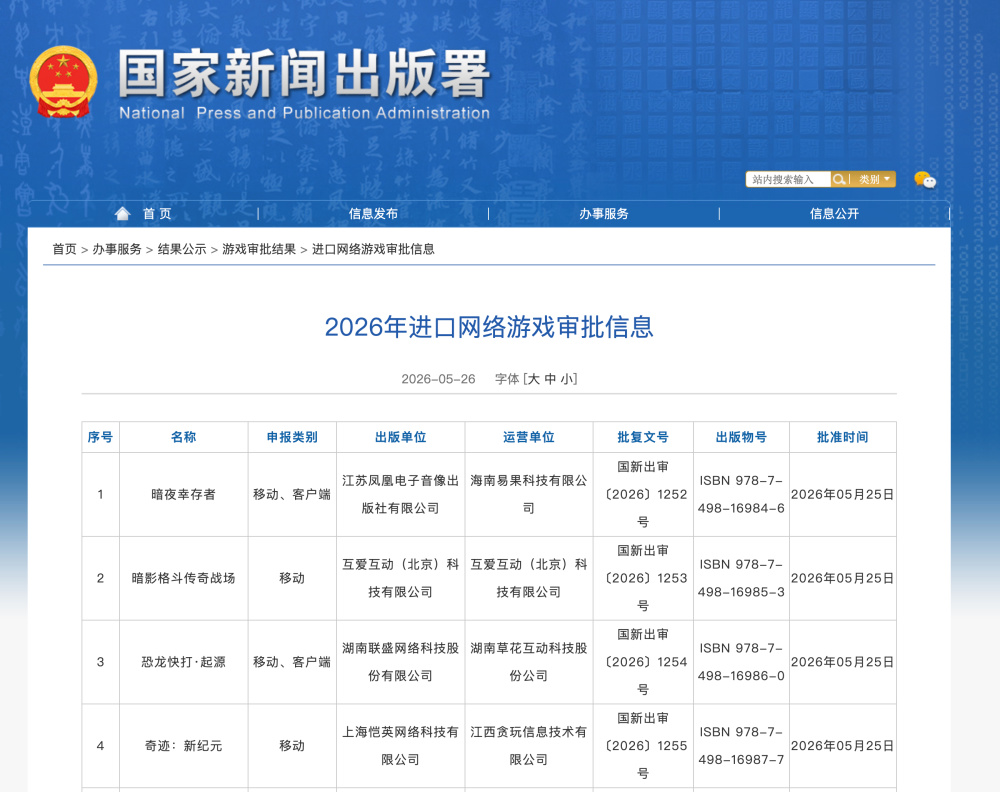
Task: Open the 信息发布 menu
Action: [373, 214]
